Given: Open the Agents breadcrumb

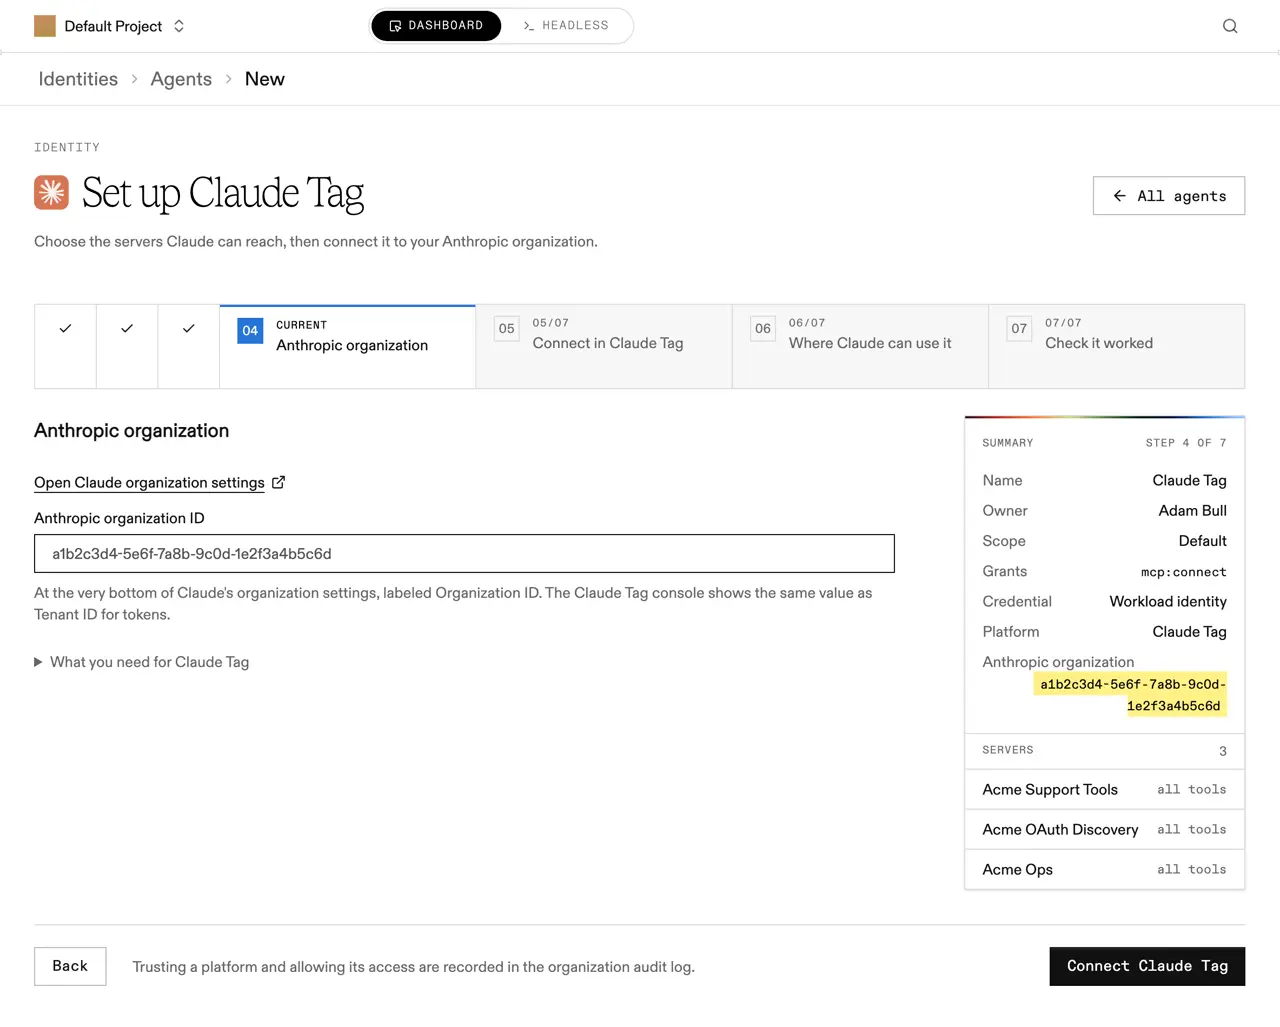Looking at the screenshot, I should coord(181,79).
